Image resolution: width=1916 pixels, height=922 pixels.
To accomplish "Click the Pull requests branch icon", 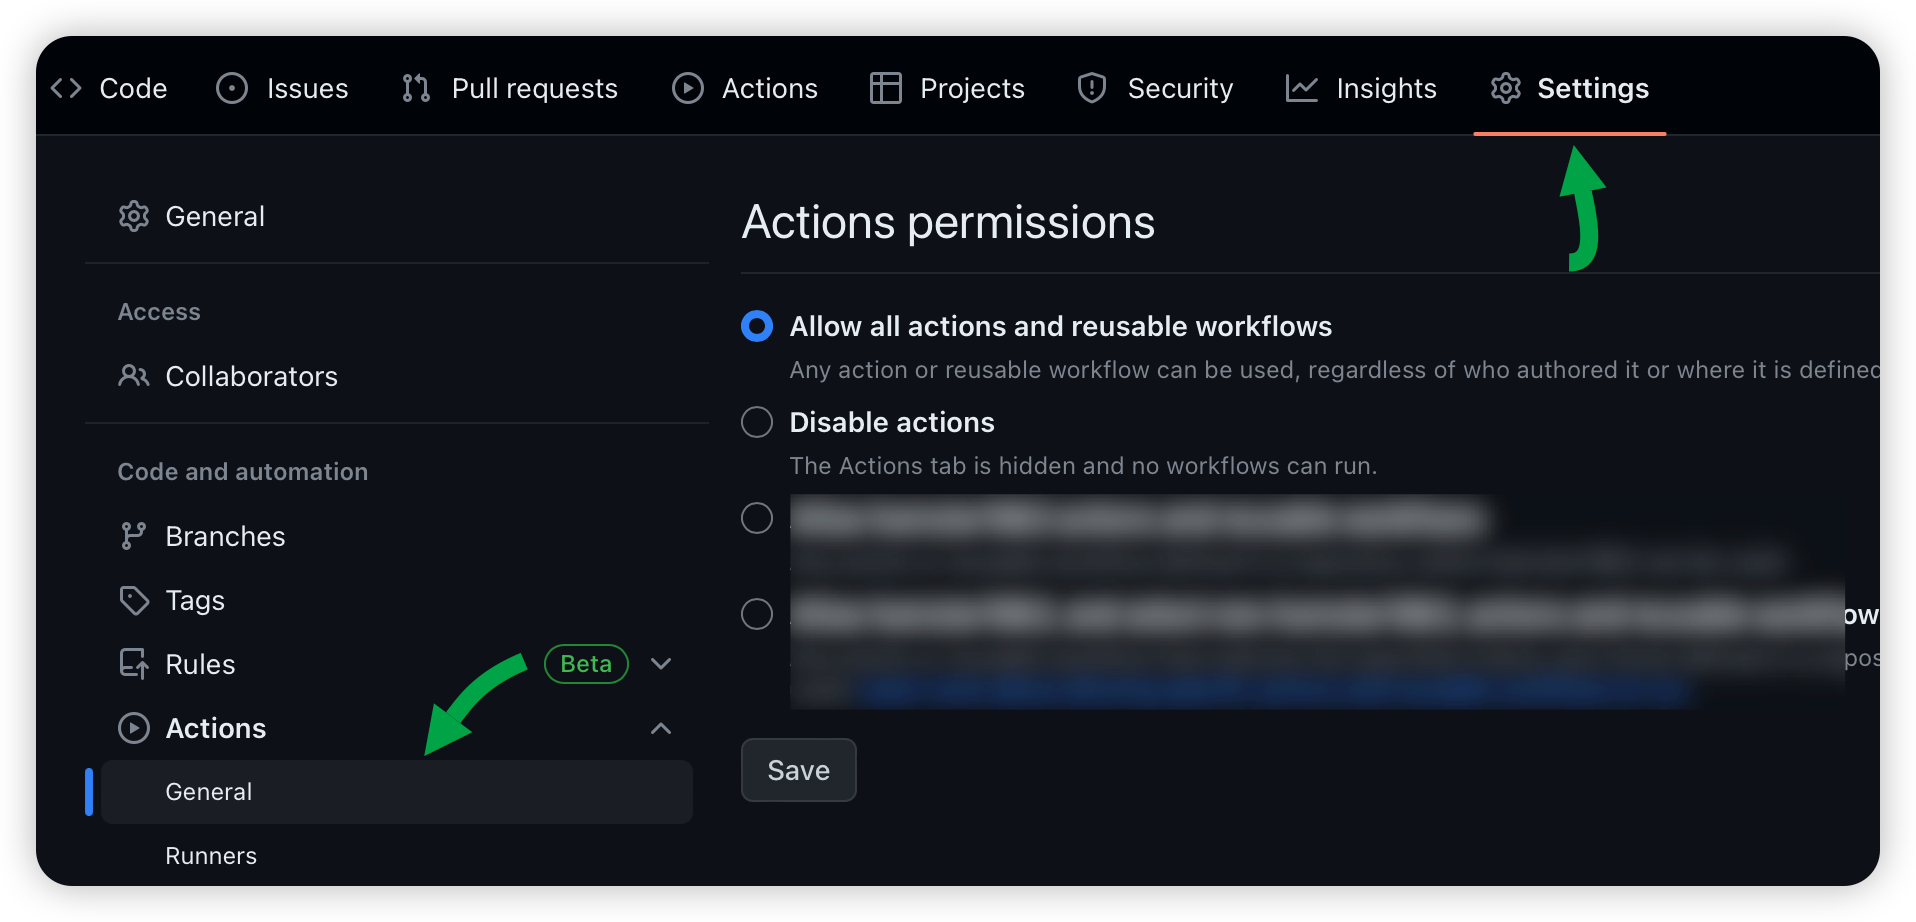I will 416,88.
